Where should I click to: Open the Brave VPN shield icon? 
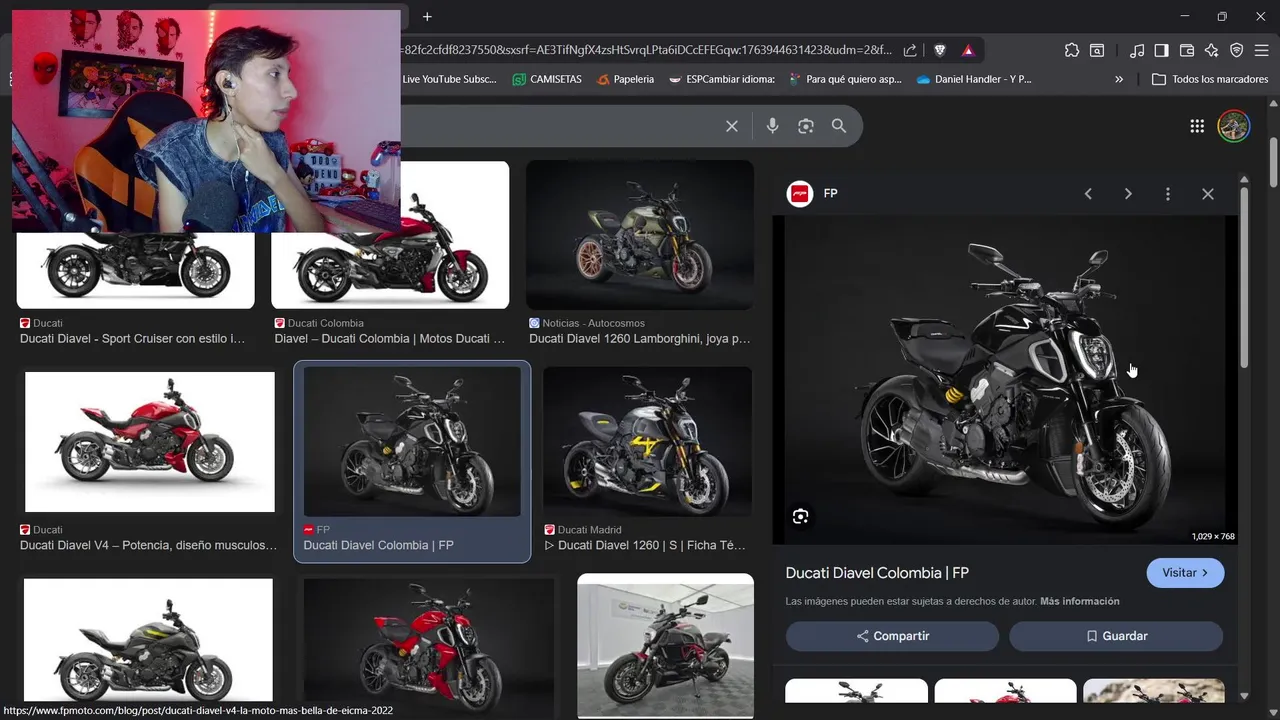point(1236,50)
